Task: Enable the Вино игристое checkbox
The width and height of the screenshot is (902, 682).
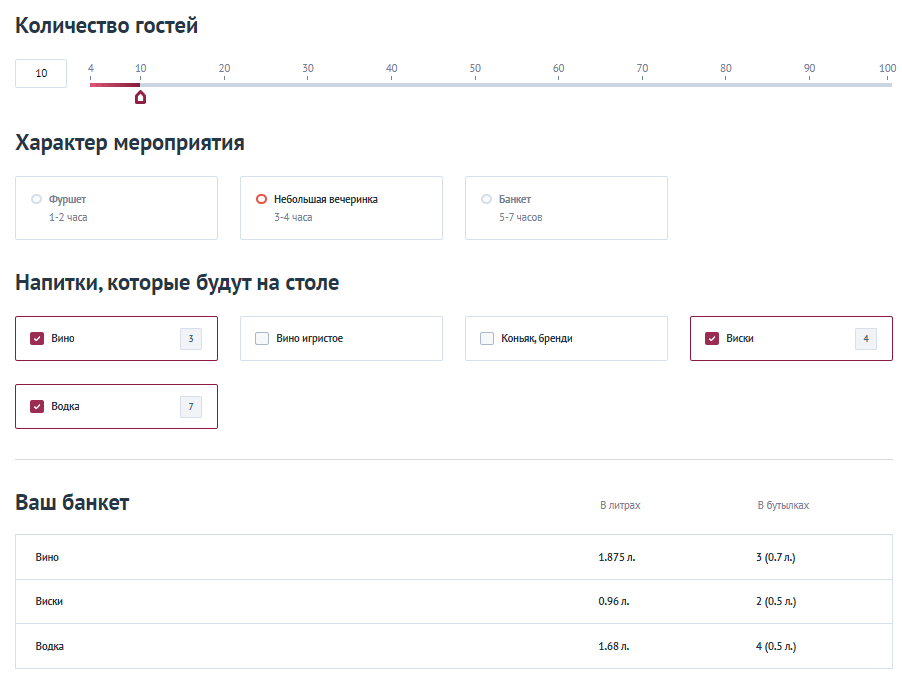Action: [x=262, y=339]
